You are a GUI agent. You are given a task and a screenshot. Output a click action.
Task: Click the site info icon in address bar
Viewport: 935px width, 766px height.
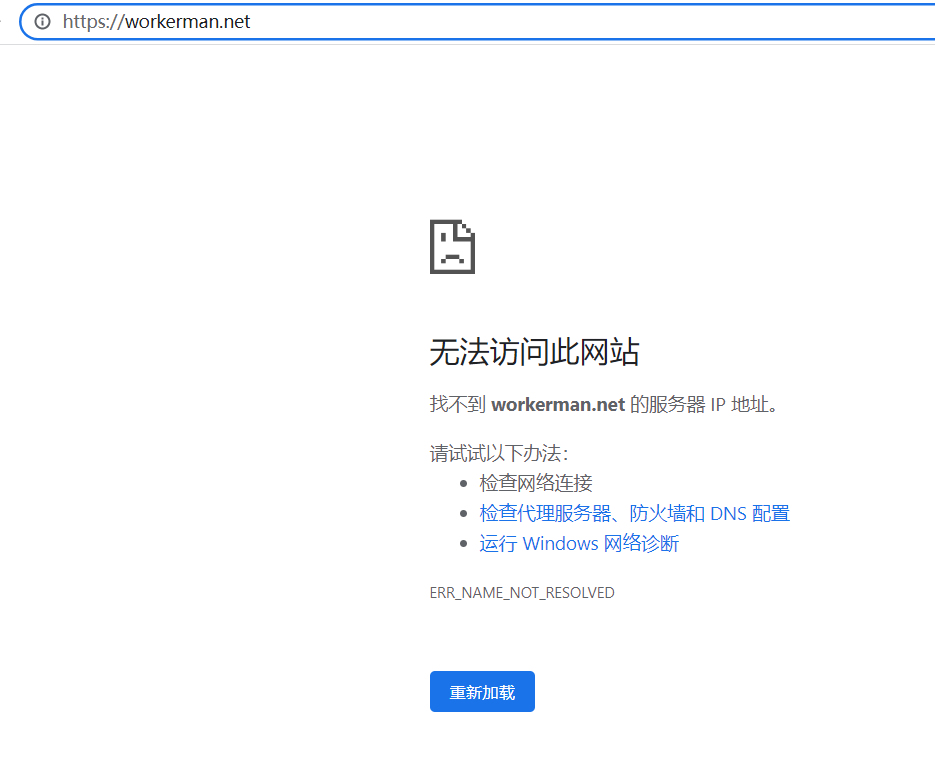click(x=42, y=21)
